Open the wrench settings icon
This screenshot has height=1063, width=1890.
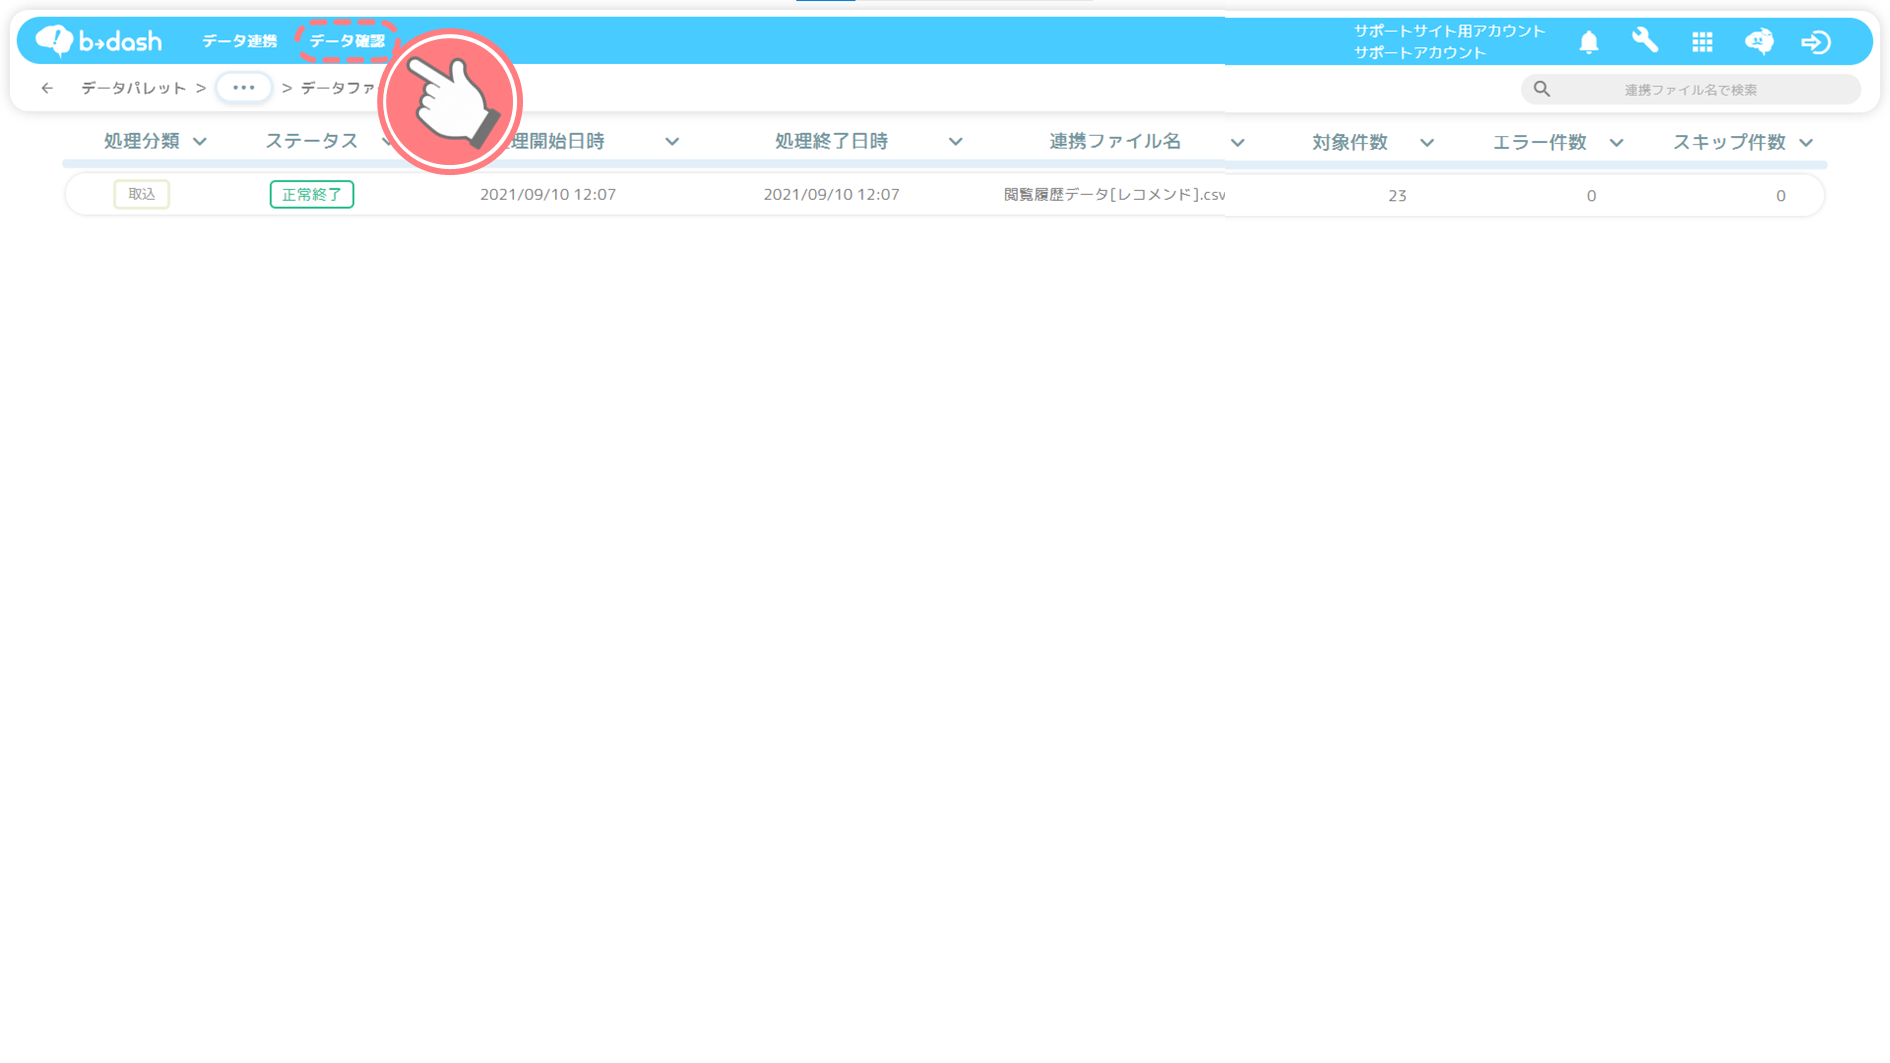pos(1645,41)
